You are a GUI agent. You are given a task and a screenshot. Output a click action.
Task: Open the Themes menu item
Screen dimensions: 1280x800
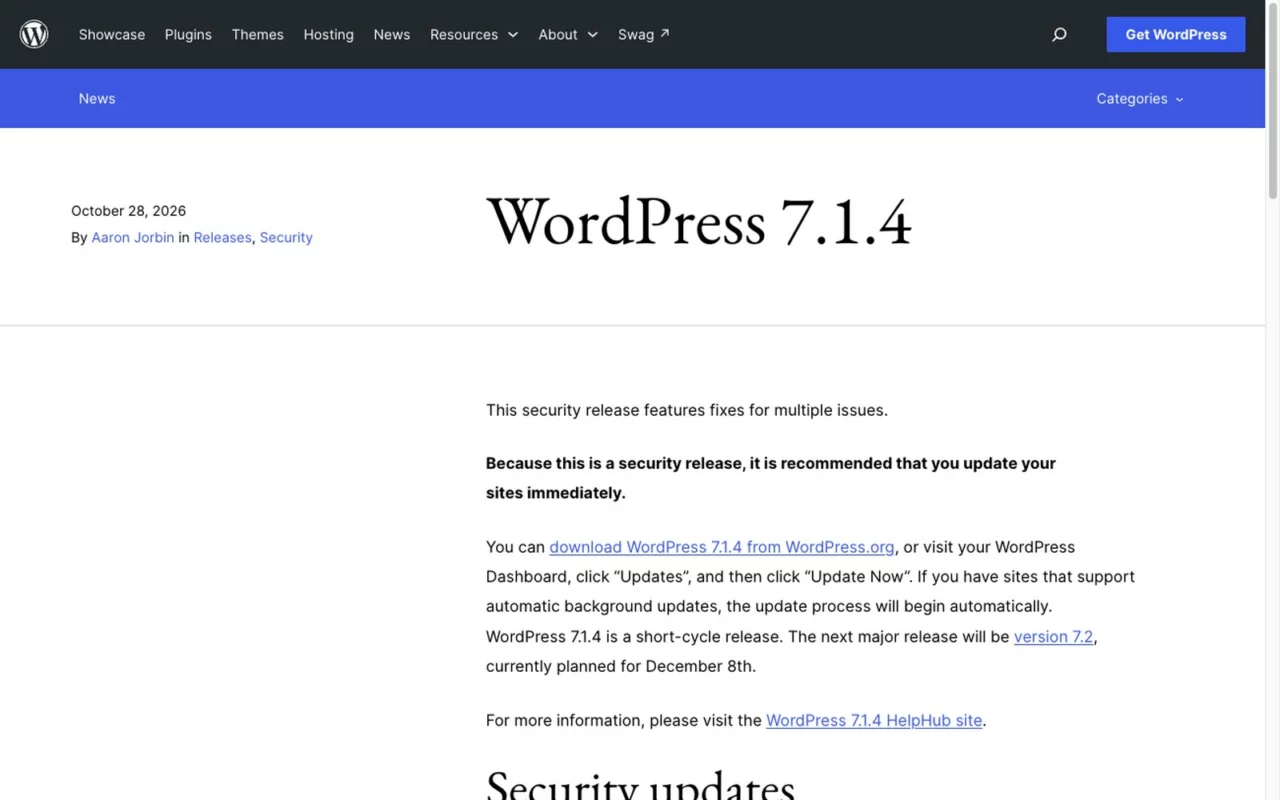(x=258, y=34)
